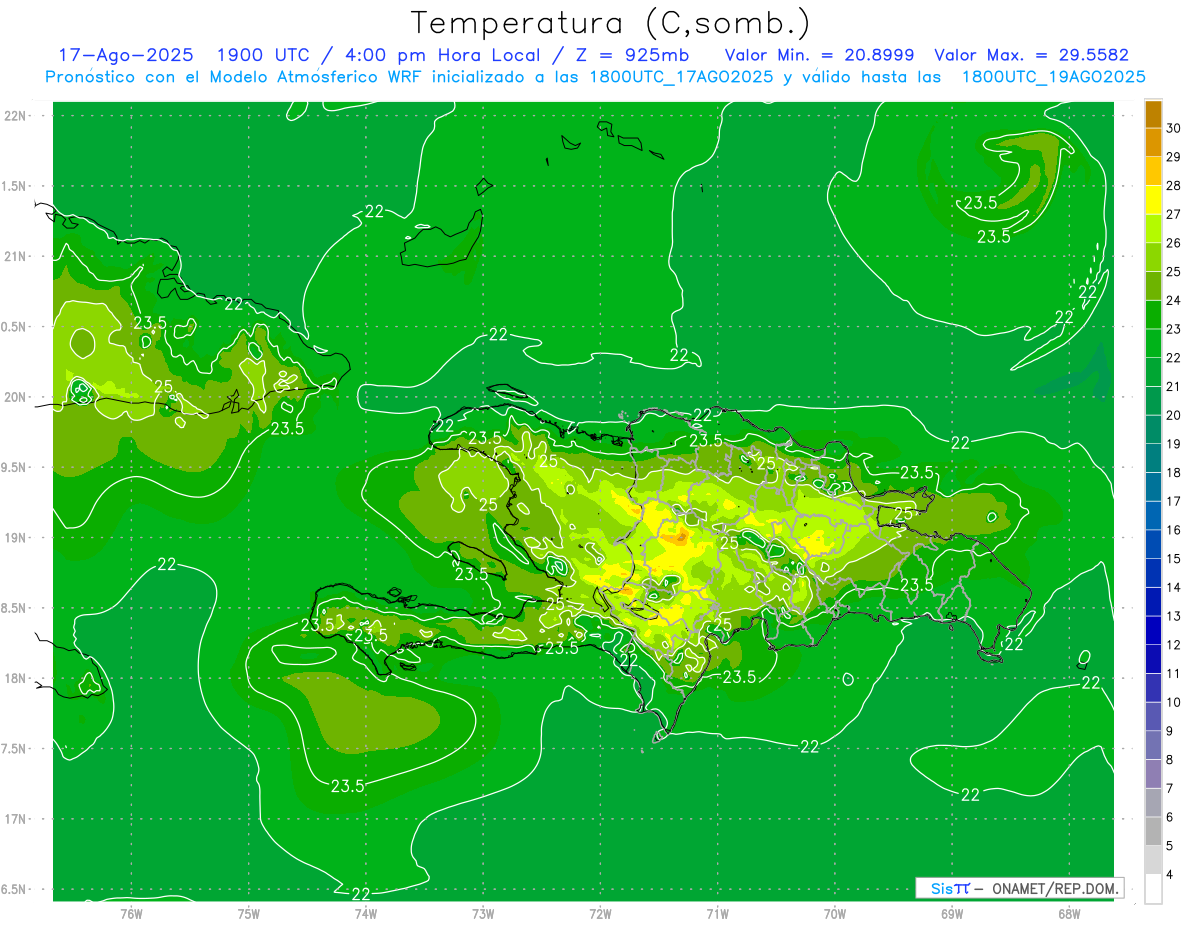Pick the purple legend swatch between 8 and 9

[1153, 746]
